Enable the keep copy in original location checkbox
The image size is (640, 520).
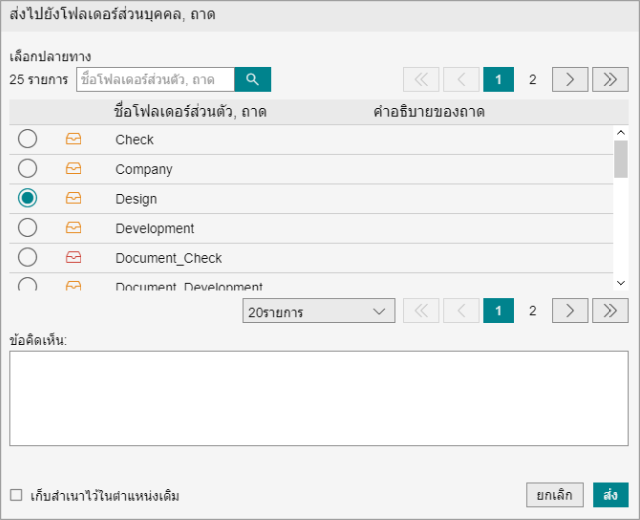(16, 495)
